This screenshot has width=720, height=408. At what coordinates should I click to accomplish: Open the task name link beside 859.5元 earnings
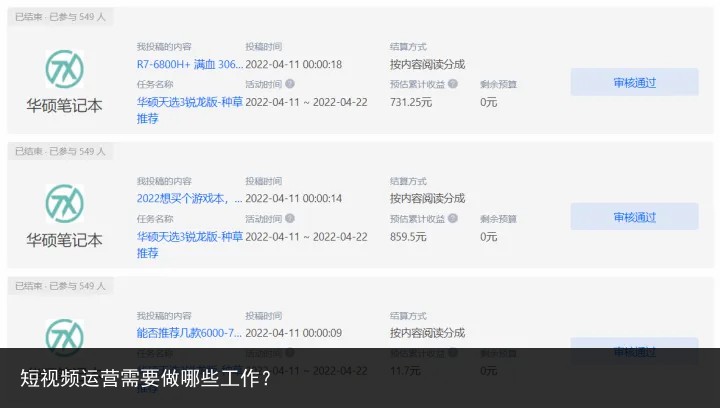[190, 245]
